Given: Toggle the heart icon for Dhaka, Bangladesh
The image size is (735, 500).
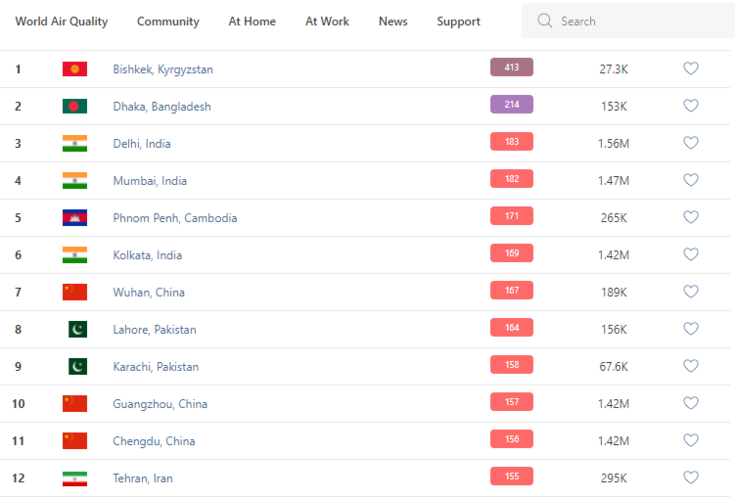Looking at the screenshot, I should 690,106.
